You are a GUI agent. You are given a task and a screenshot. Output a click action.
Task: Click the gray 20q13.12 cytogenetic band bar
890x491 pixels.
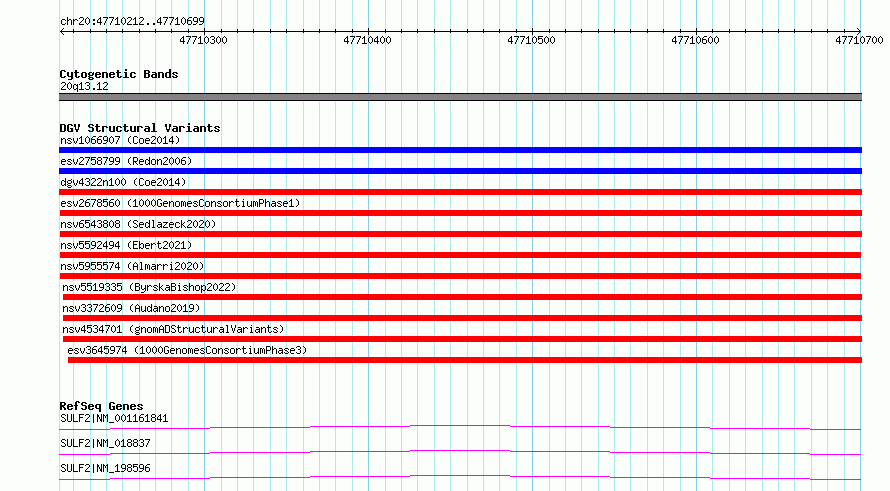pyautogui.click(x=460, y=97)
